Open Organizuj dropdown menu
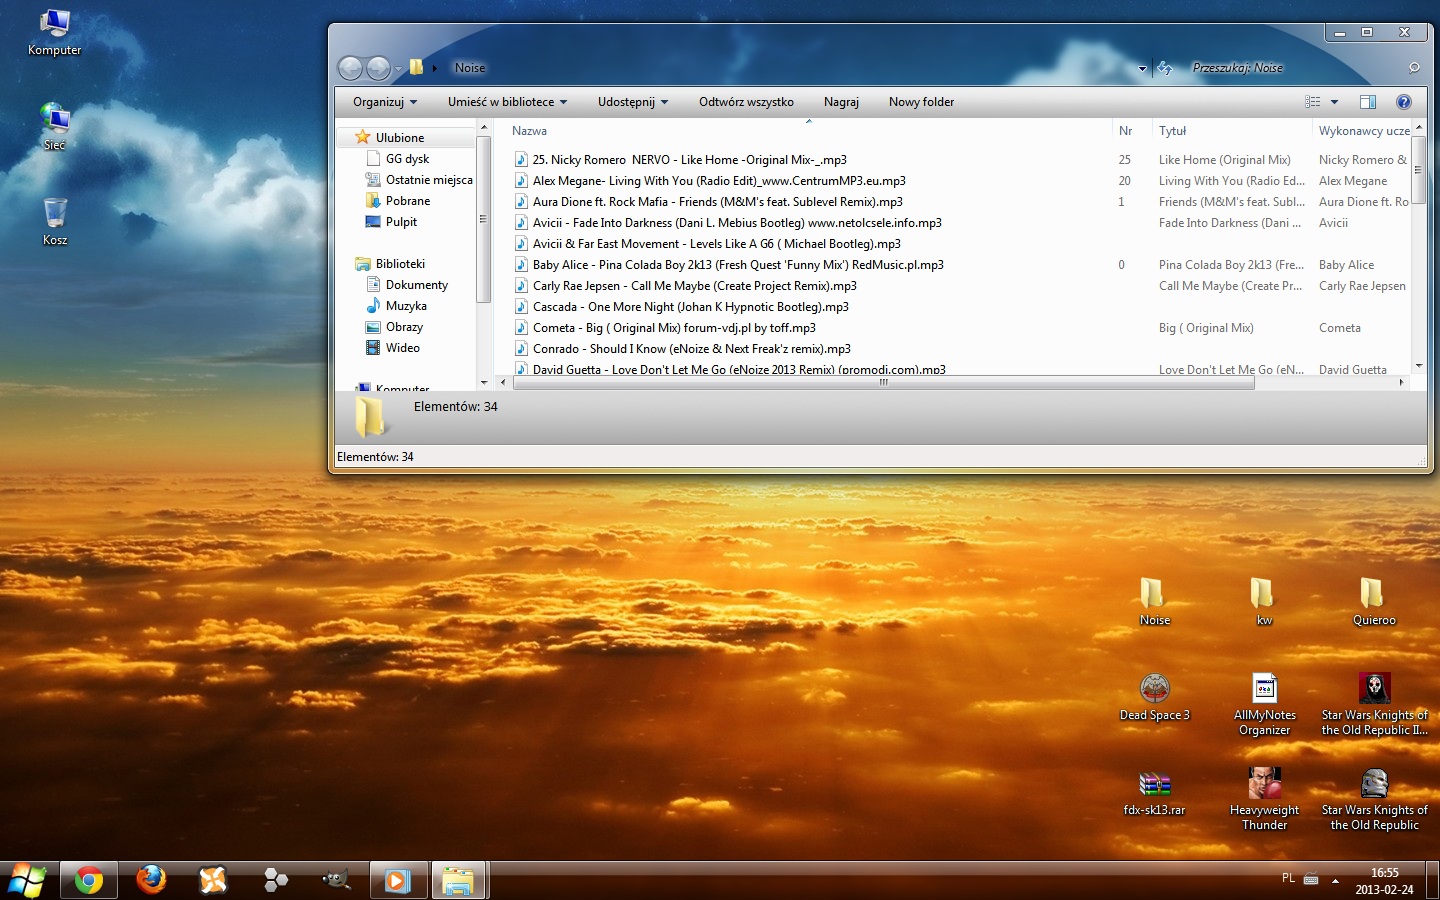This screenshot has height=900, width=1440. pos(385,102)
